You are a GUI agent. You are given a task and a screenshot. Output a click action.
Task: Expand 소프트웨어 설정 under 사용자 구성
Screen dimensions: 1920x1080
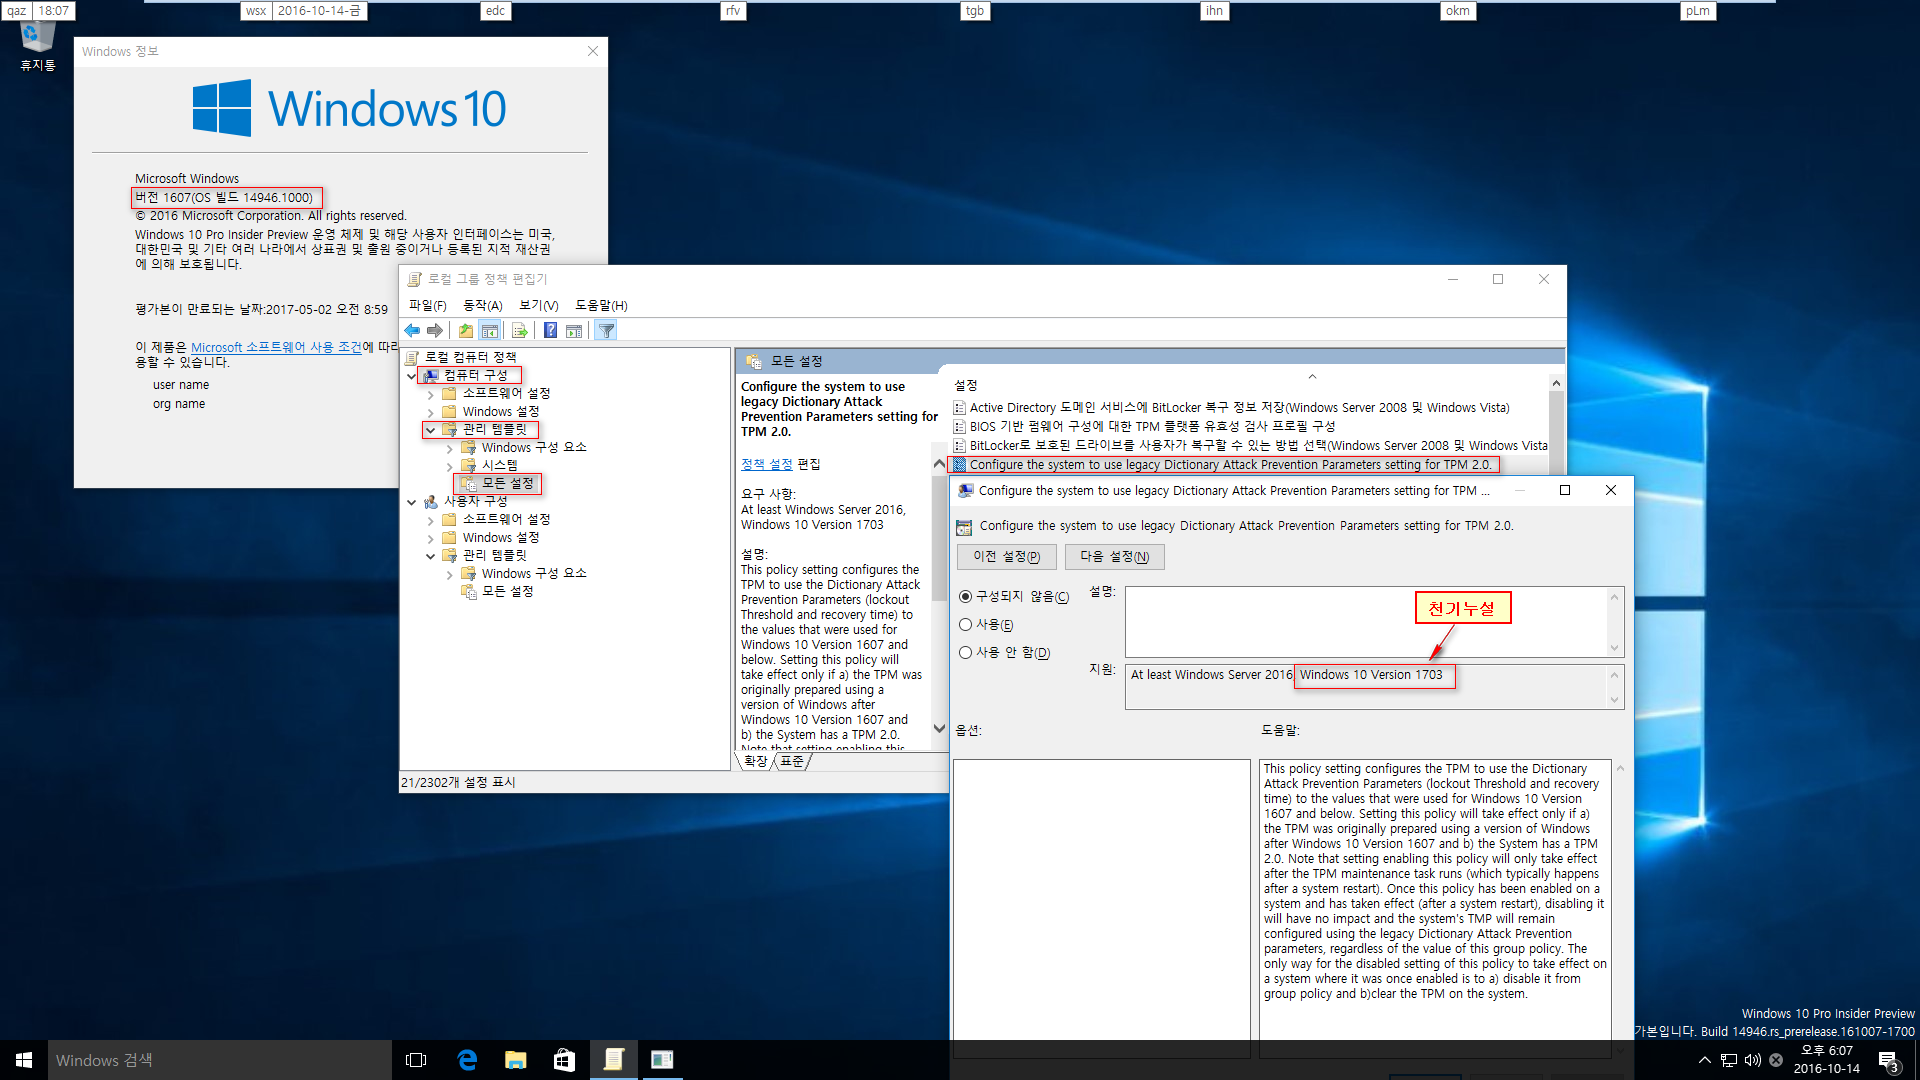431,520
